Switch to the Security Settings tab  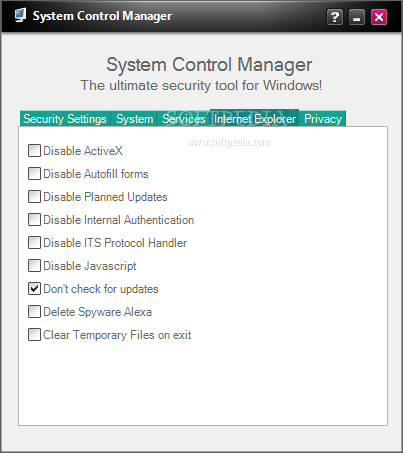[x=65, y=119]
